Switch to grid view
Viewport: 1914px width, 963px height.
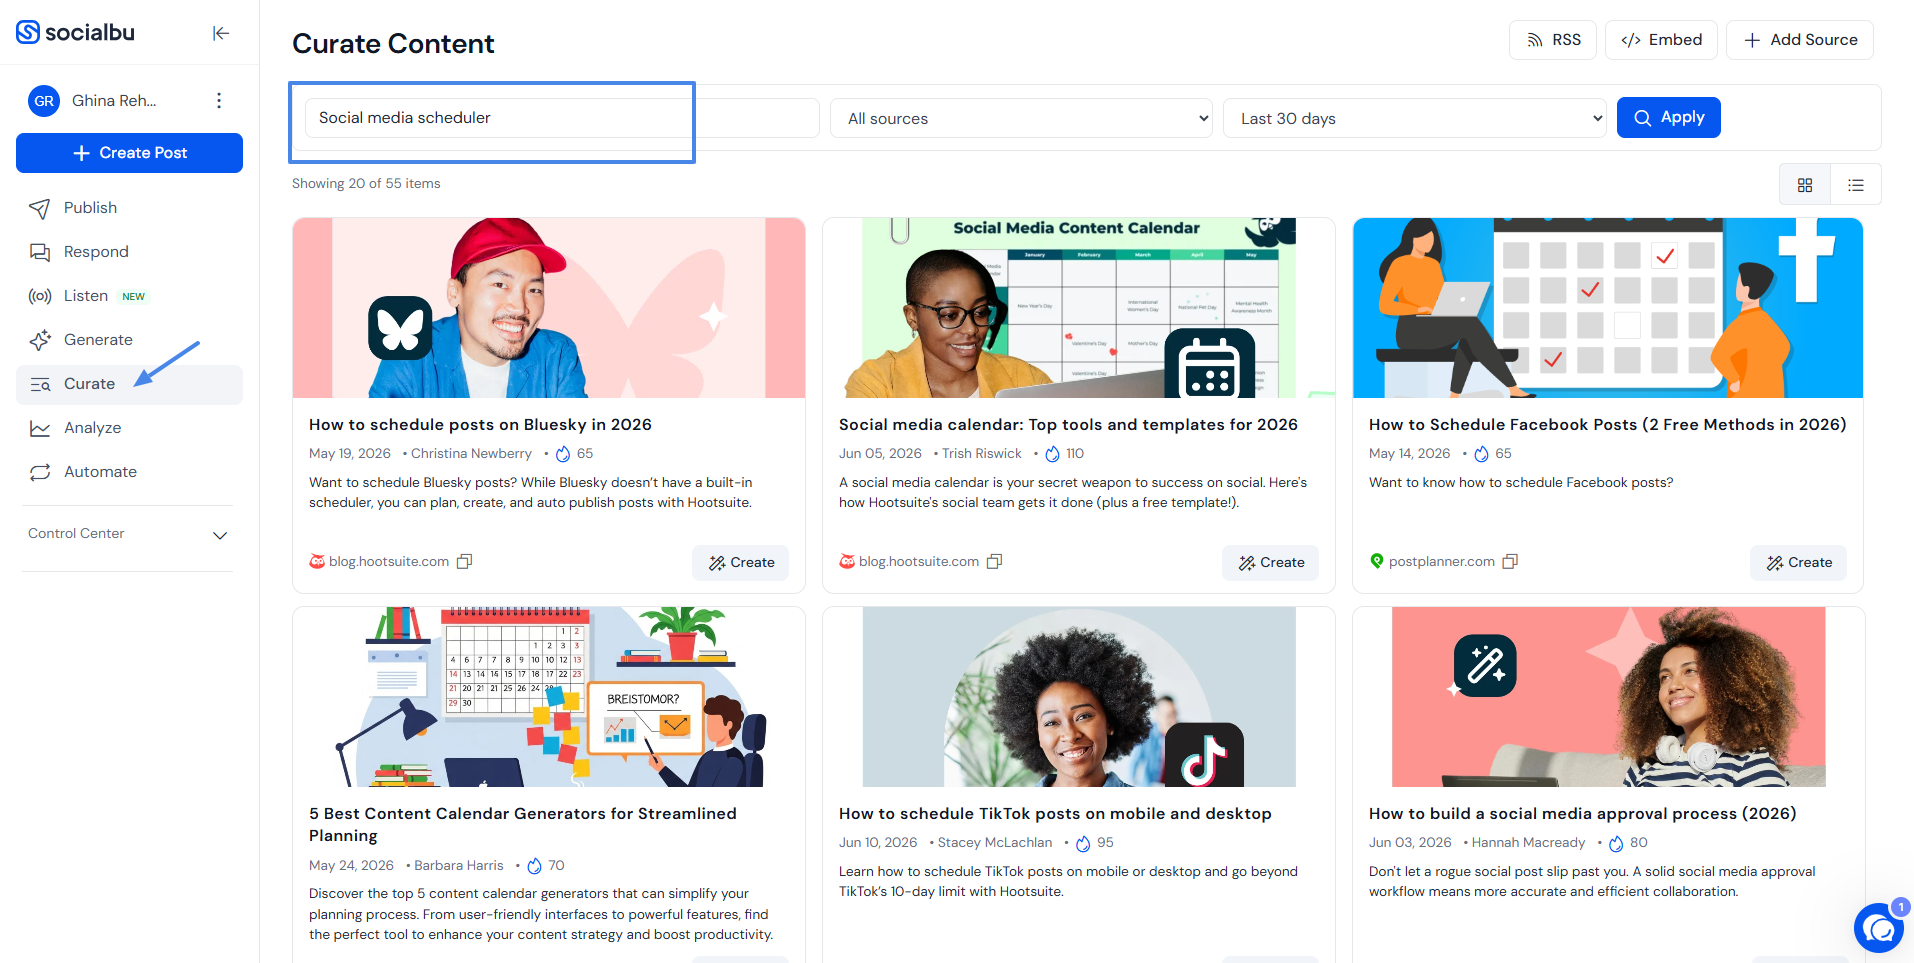(1805, 185)
